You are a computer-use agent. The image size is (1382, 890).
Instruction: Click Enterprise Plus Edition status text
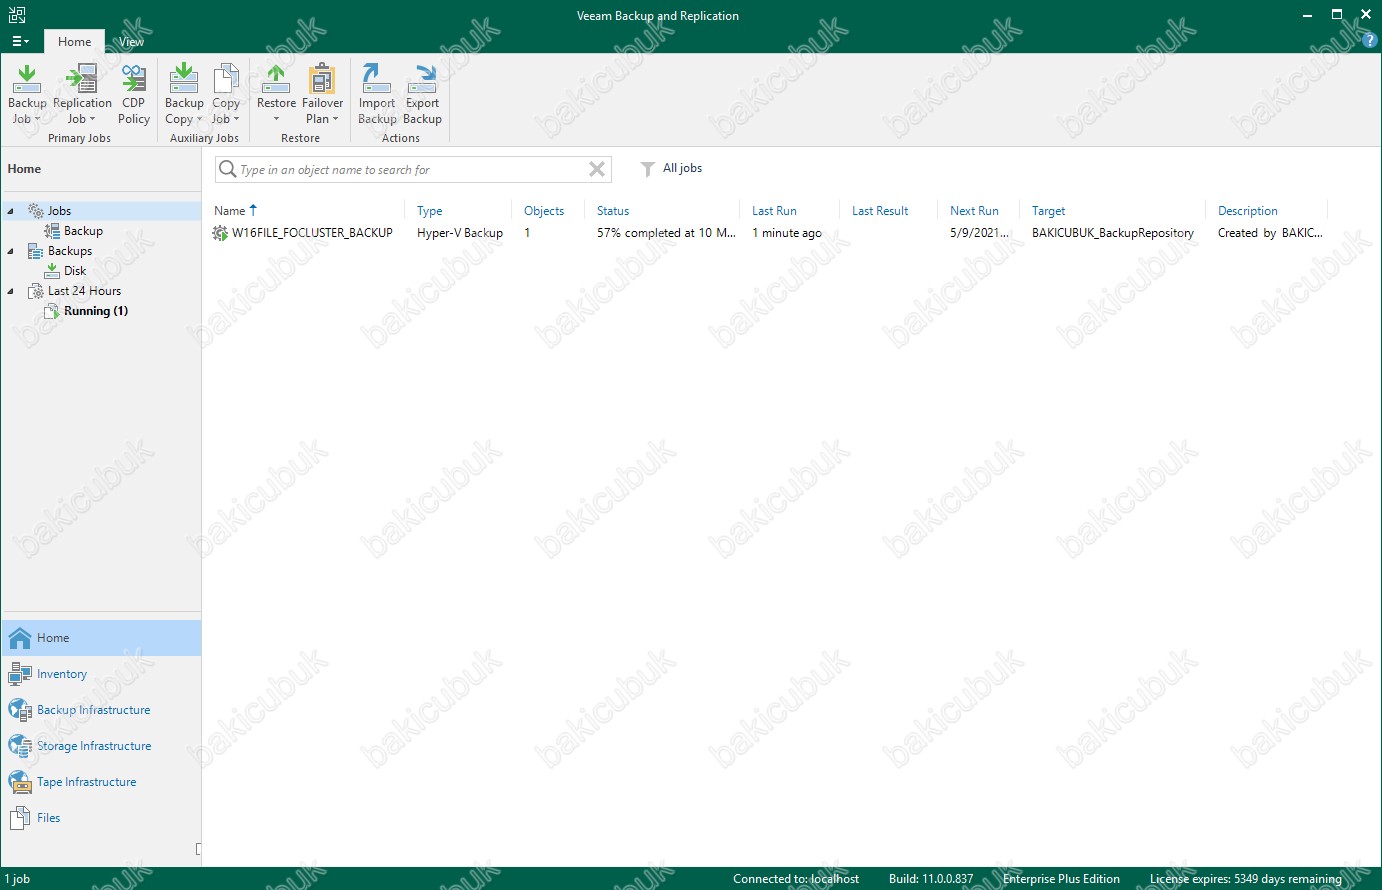click(x=1061, y=879)
